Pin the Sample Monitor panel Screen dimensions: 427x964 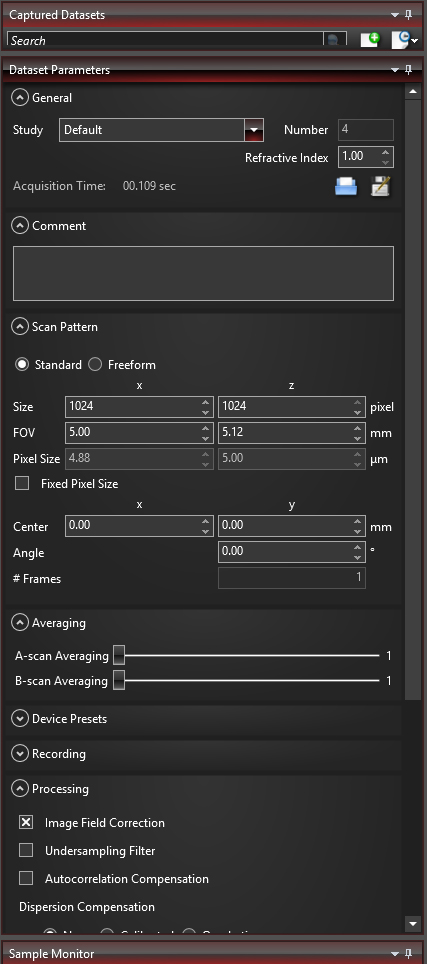pos(409,954)
